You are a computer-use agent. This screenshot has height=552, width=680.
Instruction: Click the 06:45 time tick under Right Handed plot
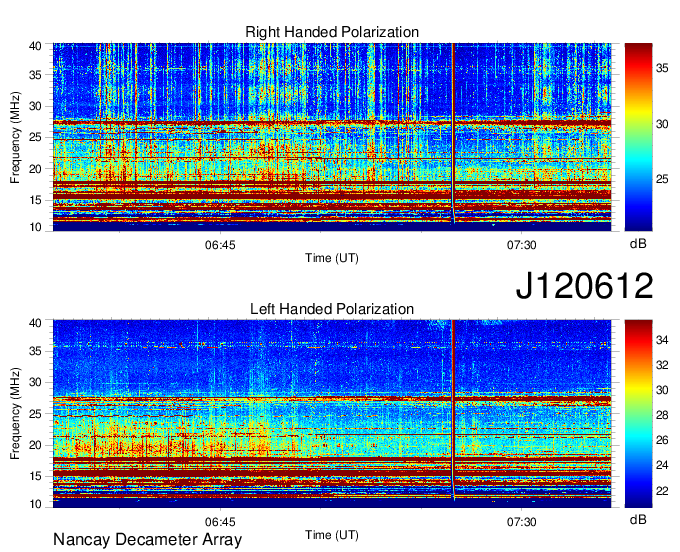[220, 245]
